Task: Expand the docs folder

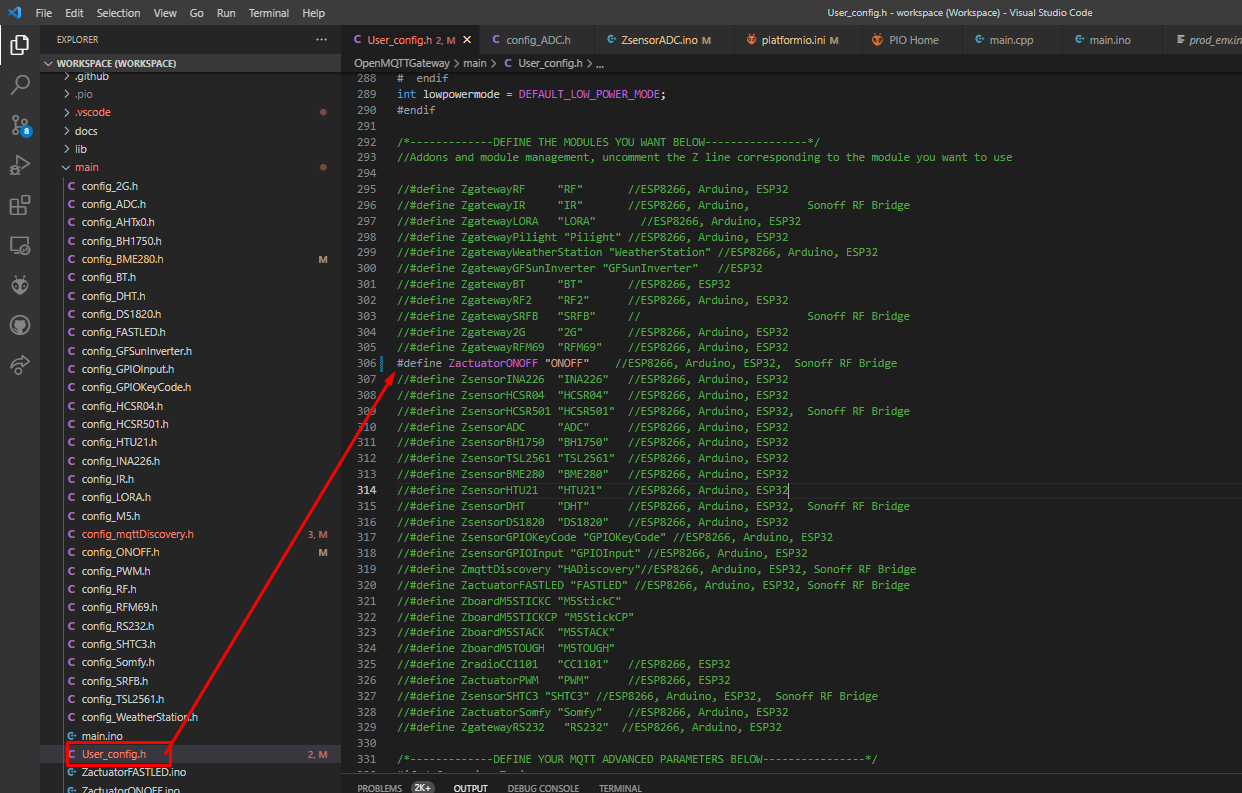Action: [190, 131]
